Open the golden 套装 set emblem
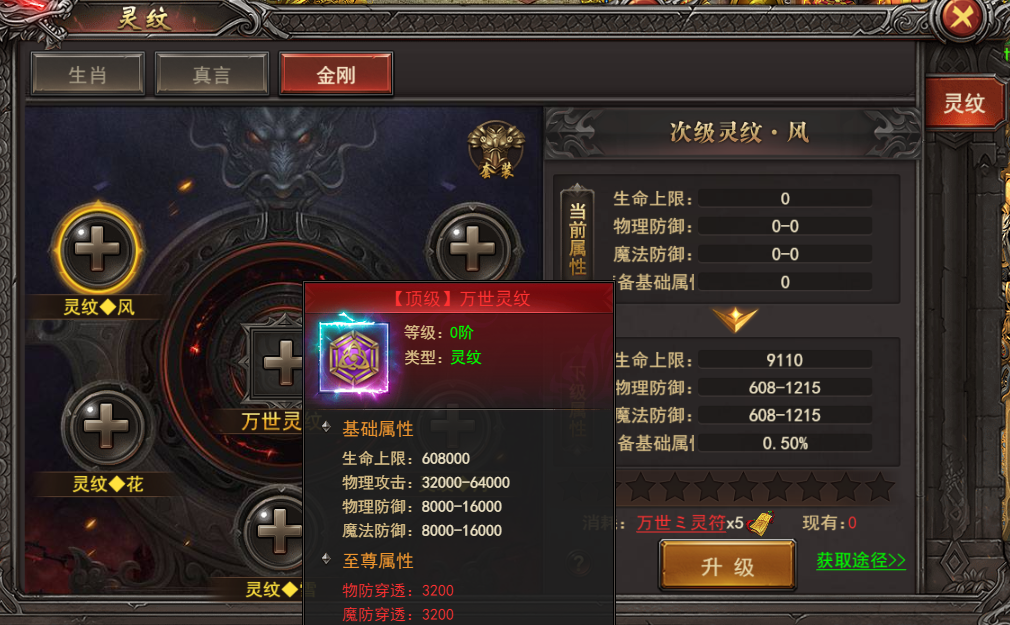 pos(495,149)
